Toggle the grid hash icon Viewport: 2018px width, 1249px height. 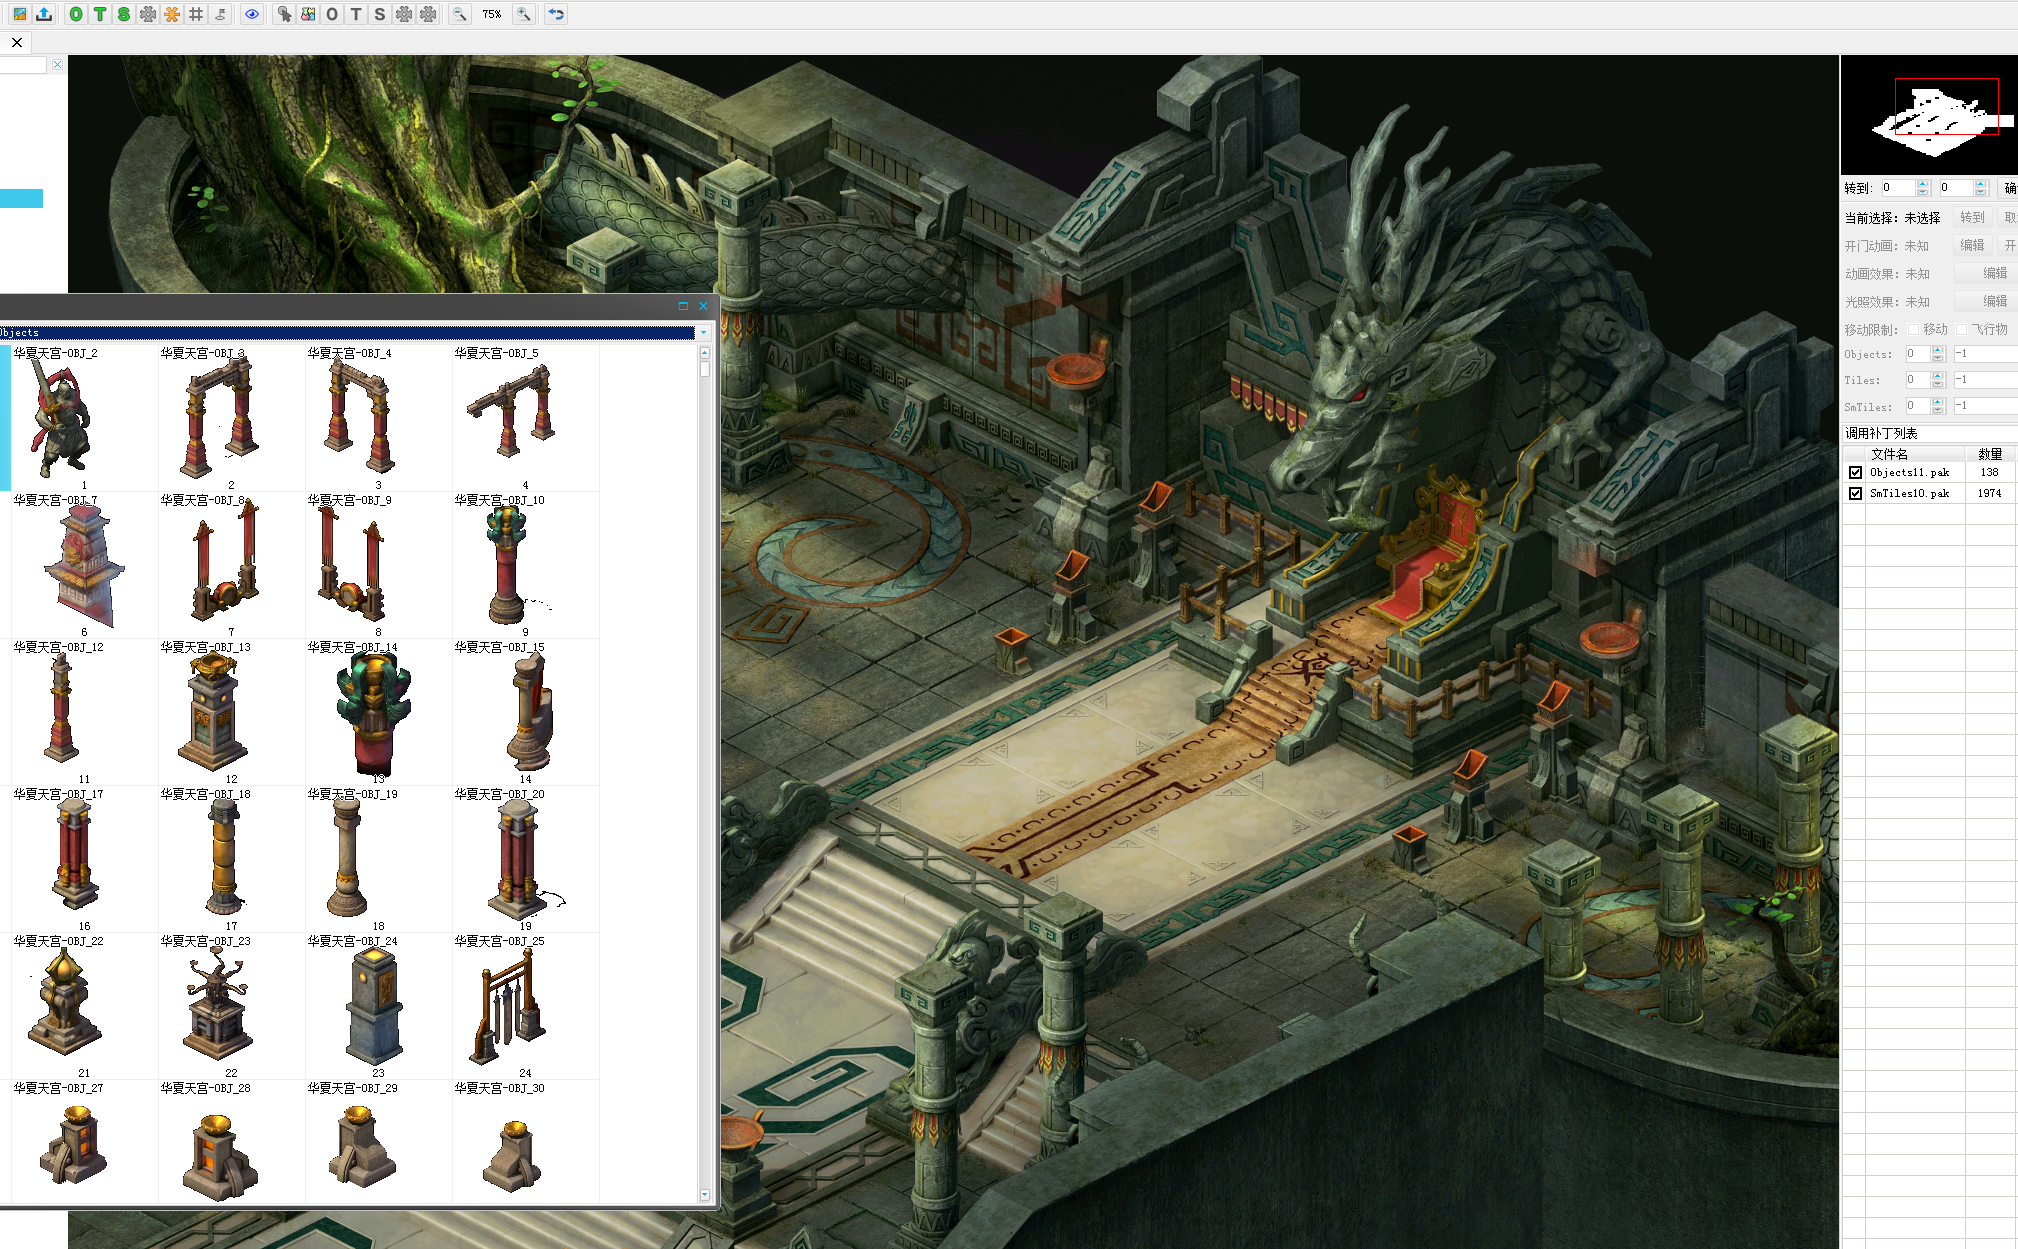point(196,14)
